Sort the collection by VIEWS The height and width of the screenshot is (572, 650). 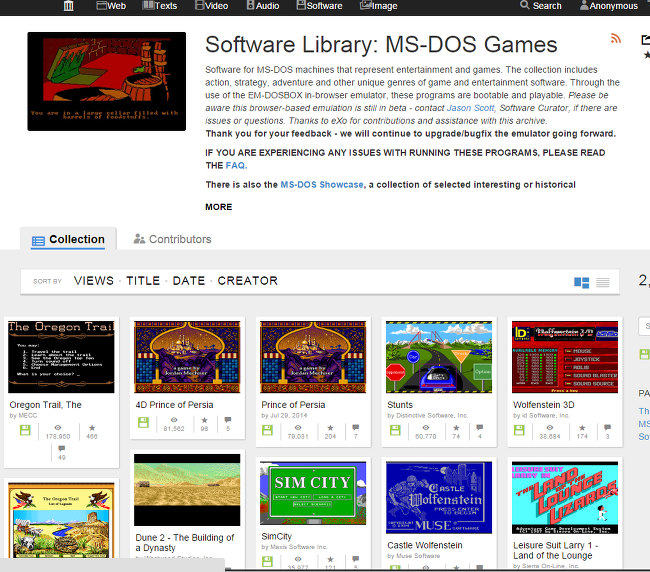tap(94, 281)
